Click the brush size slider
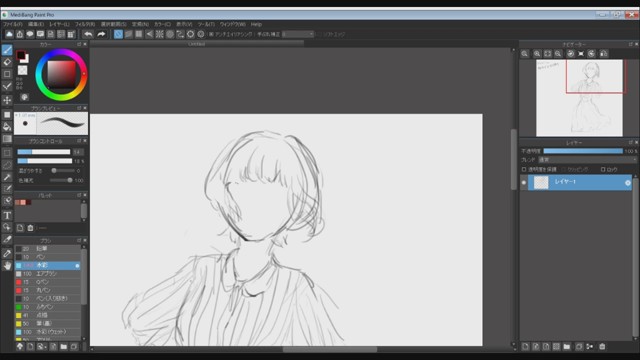This screenshot has width=640, height=360. coord(44,152)
